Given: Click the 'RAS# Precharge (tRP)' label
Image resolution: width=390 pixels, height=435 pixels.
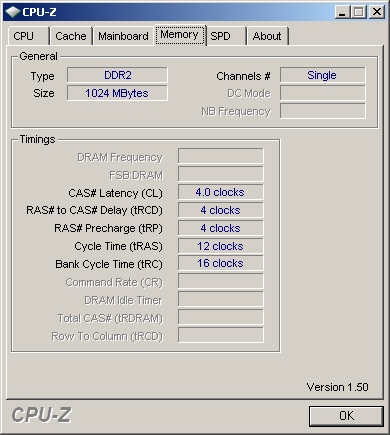Looking at the screenshot, I should pyautogui.click(x=108, y=229).
